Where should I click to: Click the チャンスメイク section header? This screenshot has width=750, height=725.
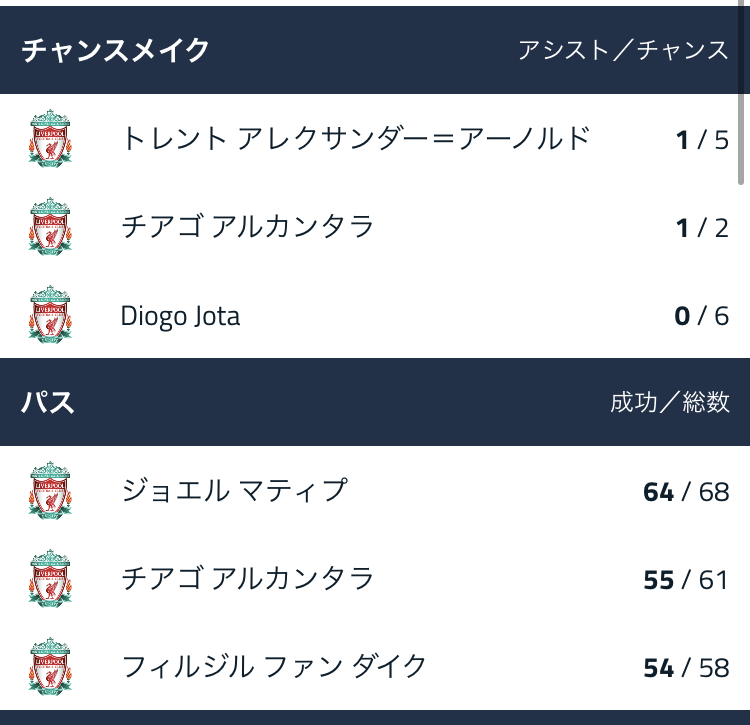pyautogui.click(x=116, y=50)
